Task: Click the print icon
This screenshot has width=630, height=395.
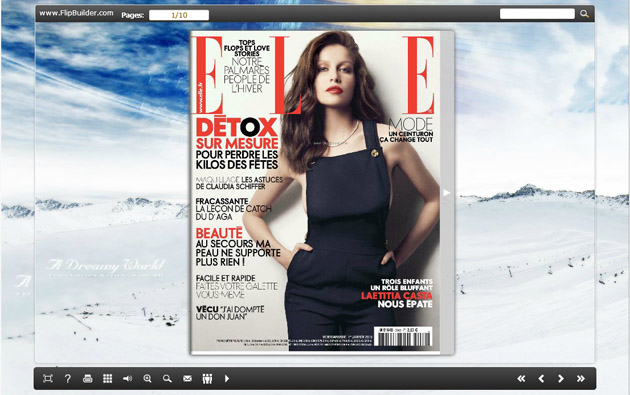Action: (x=88, y=379)
